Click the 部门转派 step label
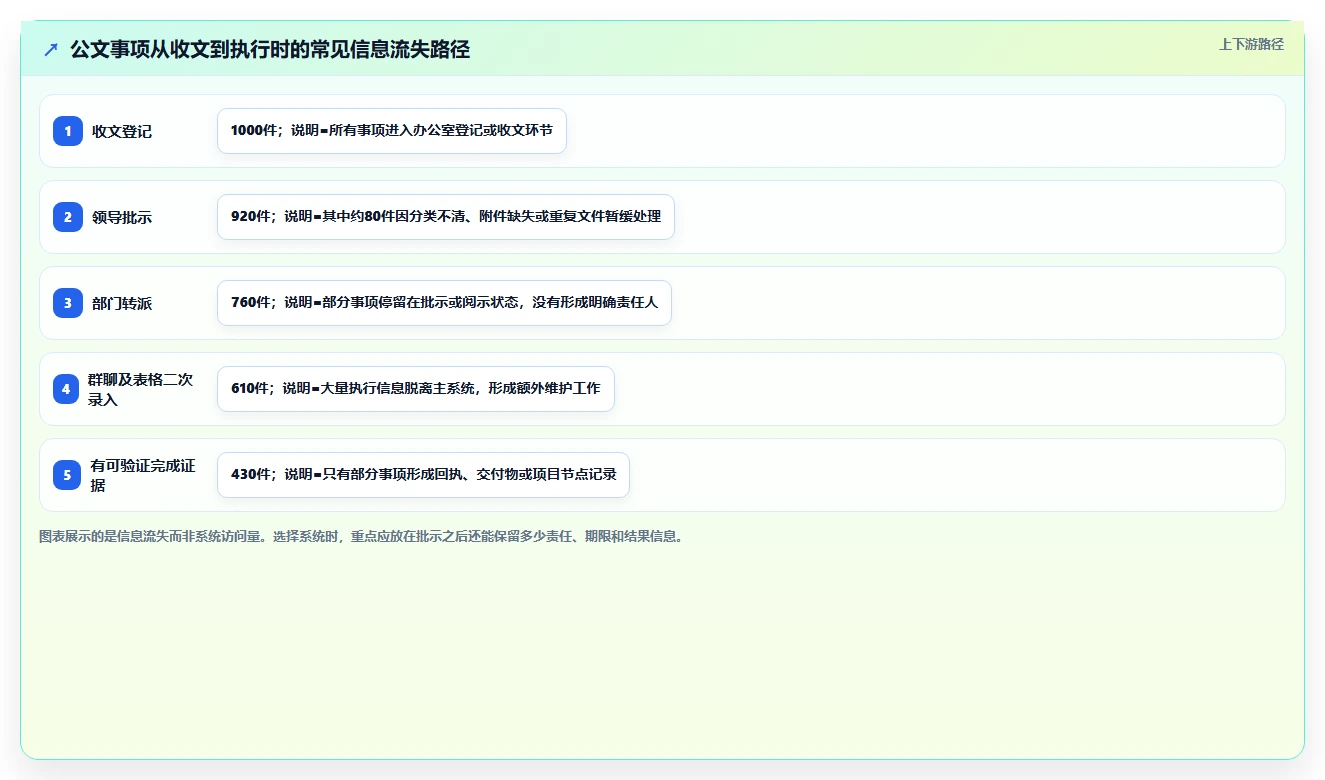The width and height of the screenshot is (1325, 780). click(x=122, y=303)
